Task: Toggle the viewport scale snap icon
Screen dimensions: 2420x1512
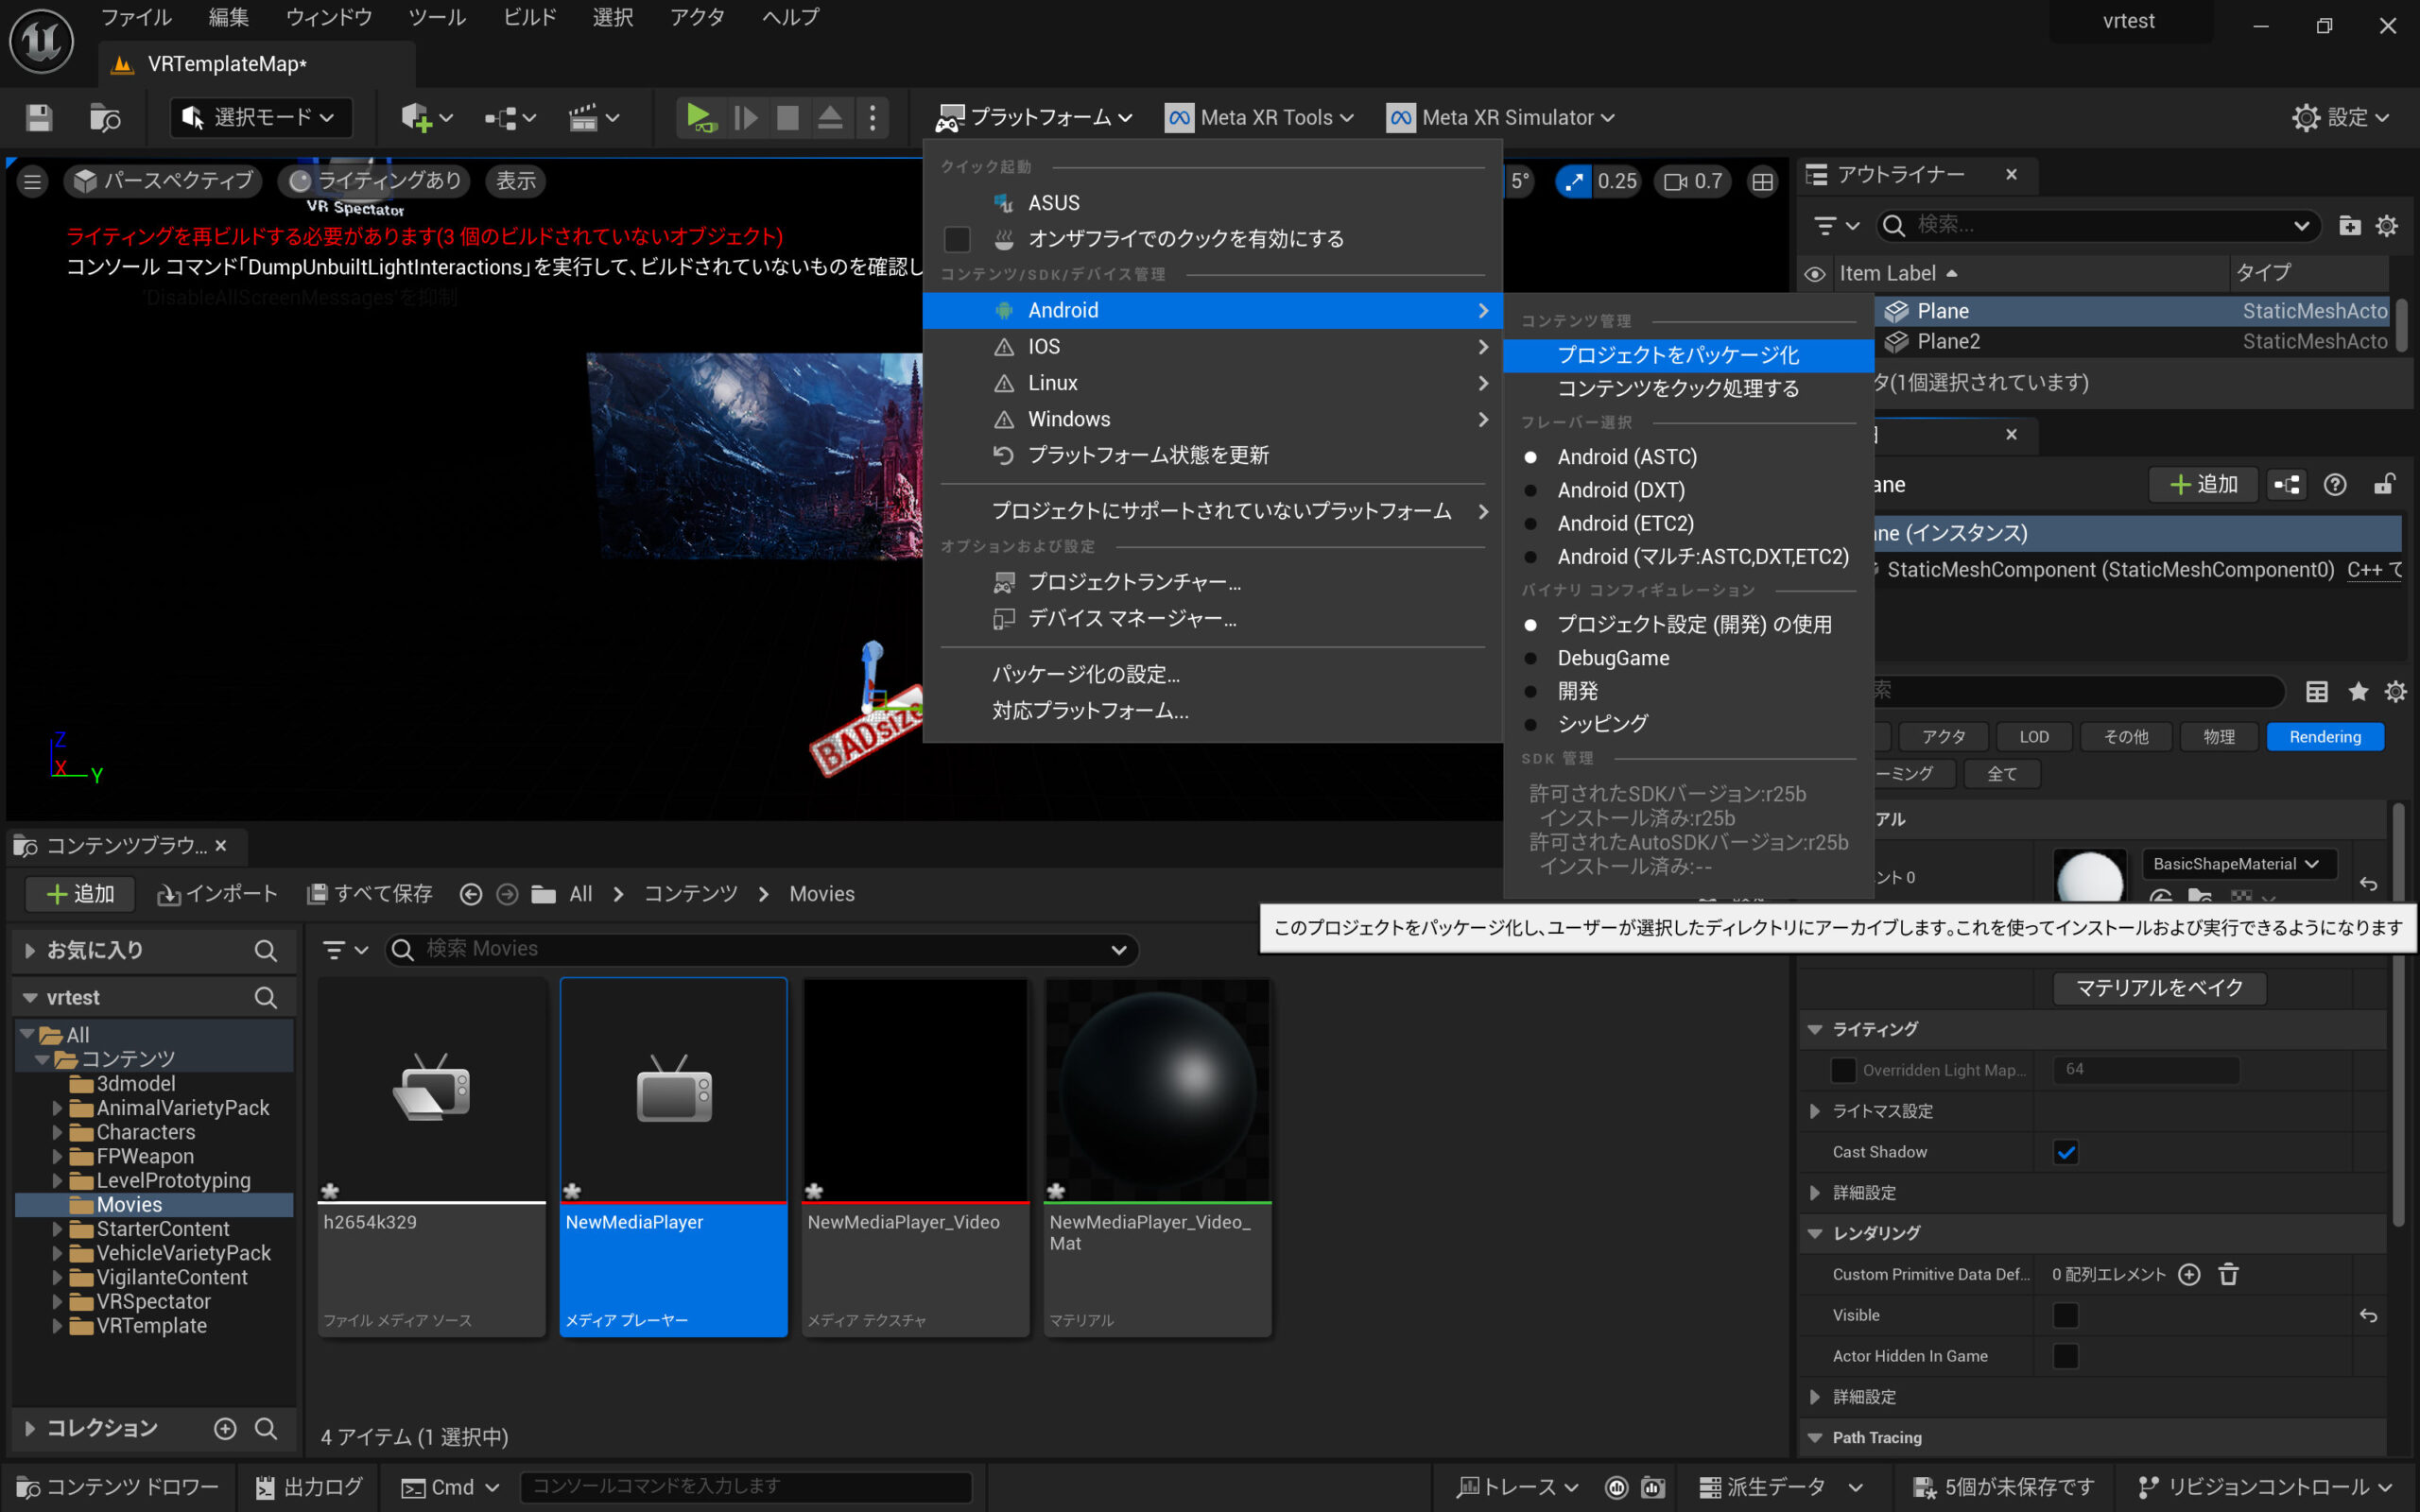Action: point(1574,181)
